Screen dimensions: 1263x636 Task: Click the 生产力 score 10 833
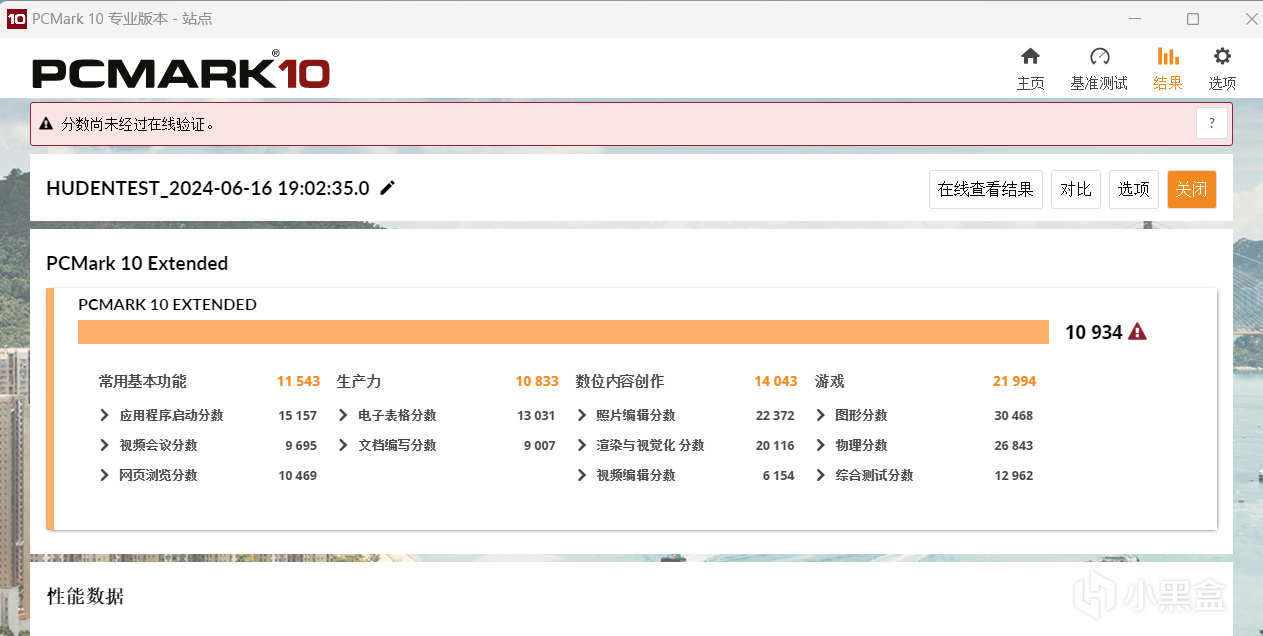coord(537,381)
